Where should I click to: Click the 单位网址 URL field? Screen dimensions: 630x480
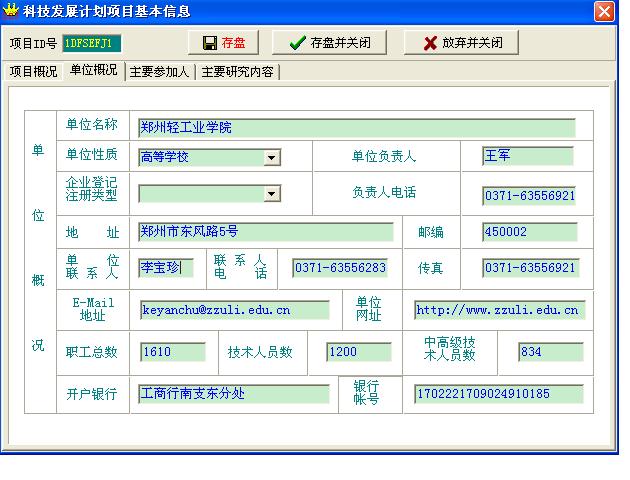click(x=498, y=310)
